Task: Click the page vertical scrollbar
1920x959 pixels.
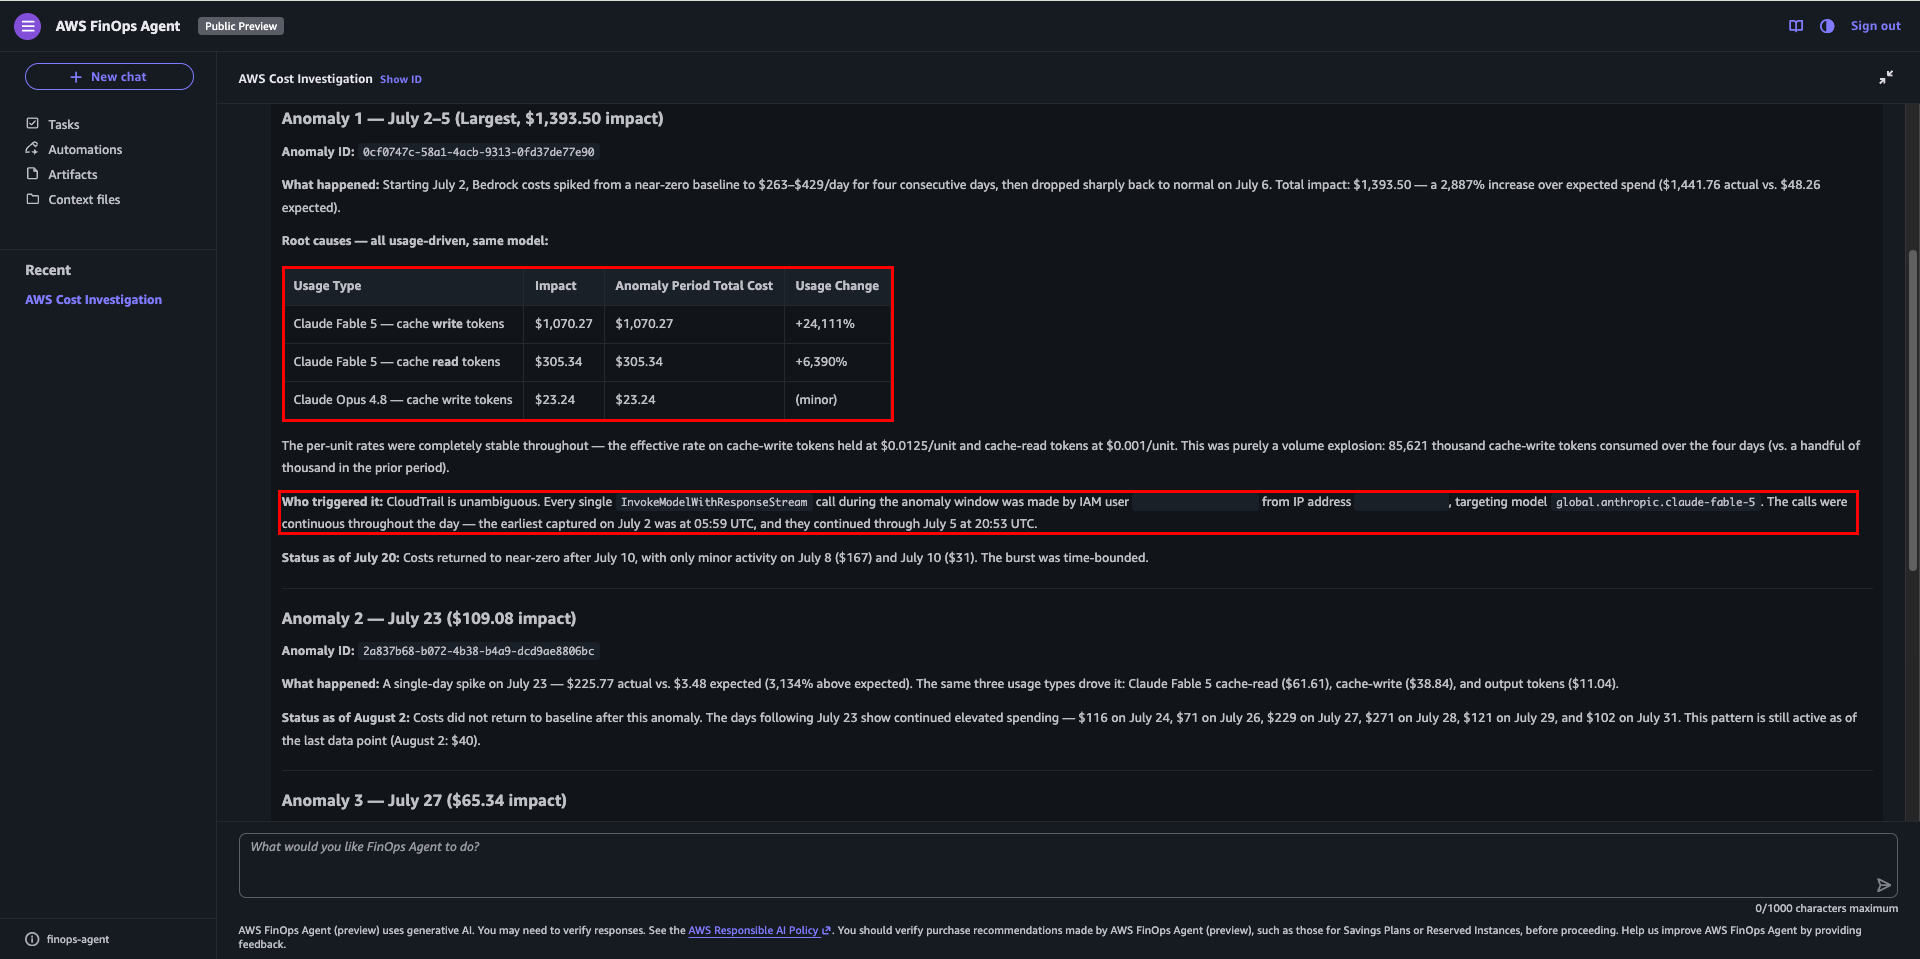Action: 1912,410
